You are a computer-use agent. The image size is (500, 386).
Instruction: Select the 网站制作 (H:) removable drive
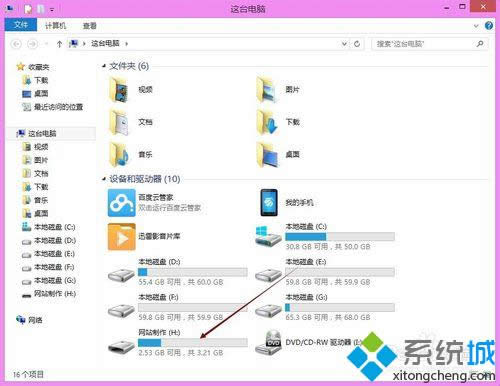pos(178,343)
